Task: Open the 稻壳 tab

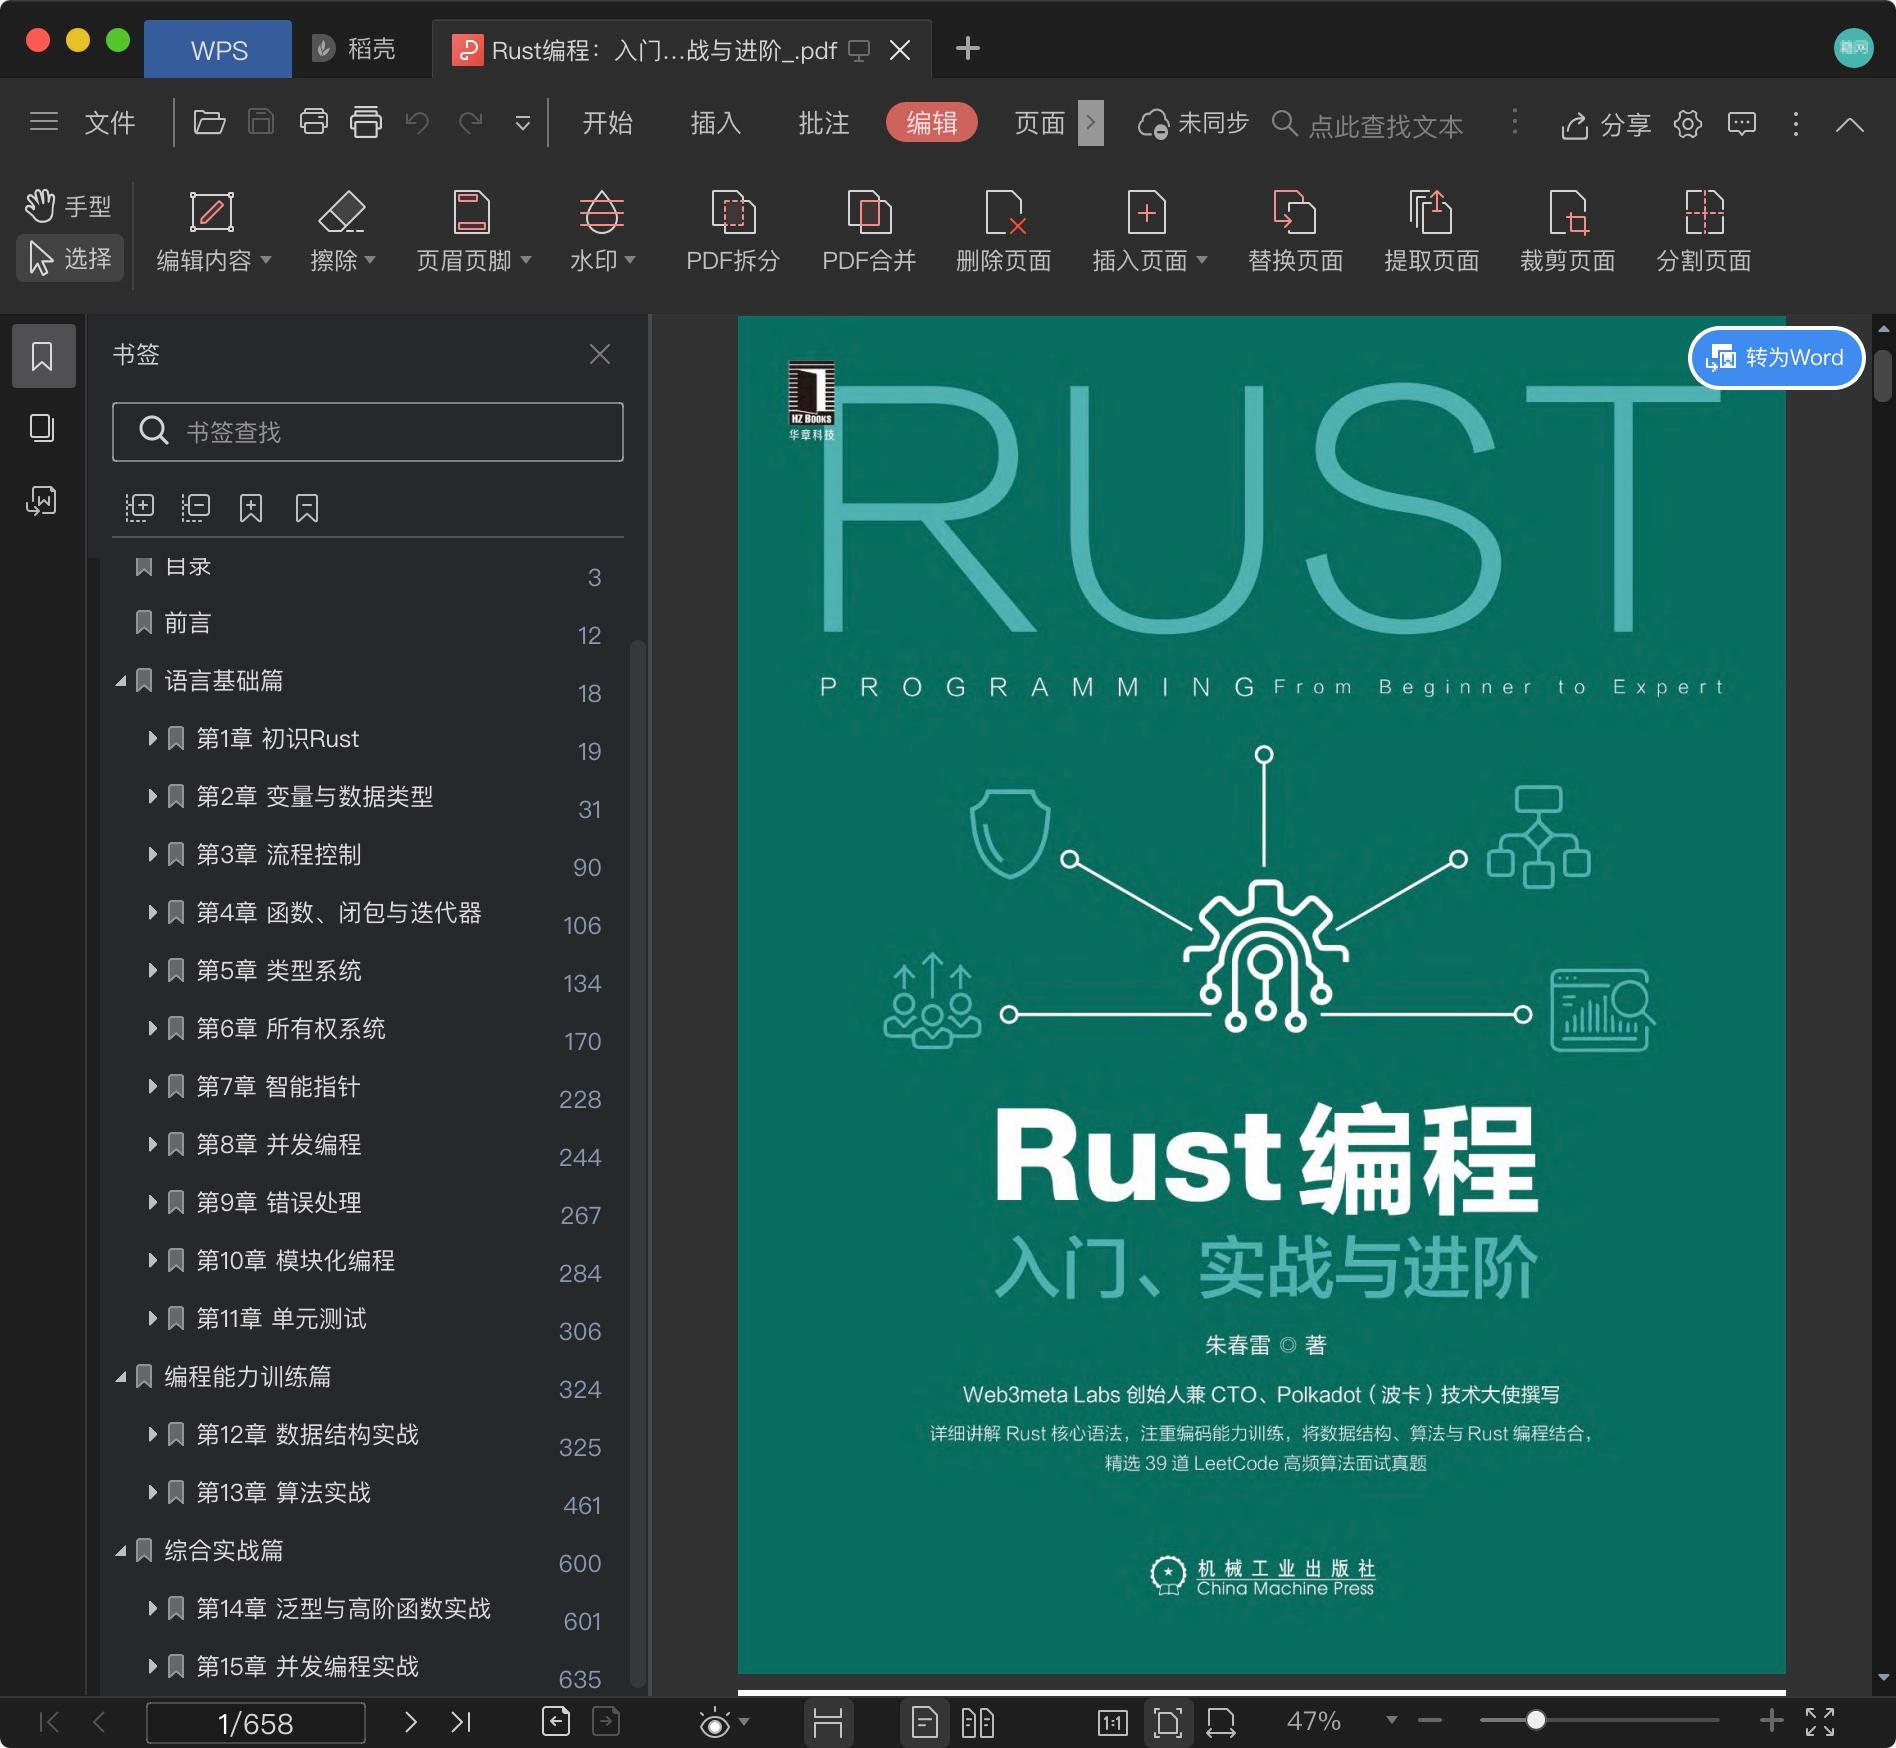Action: coord(354,49)
